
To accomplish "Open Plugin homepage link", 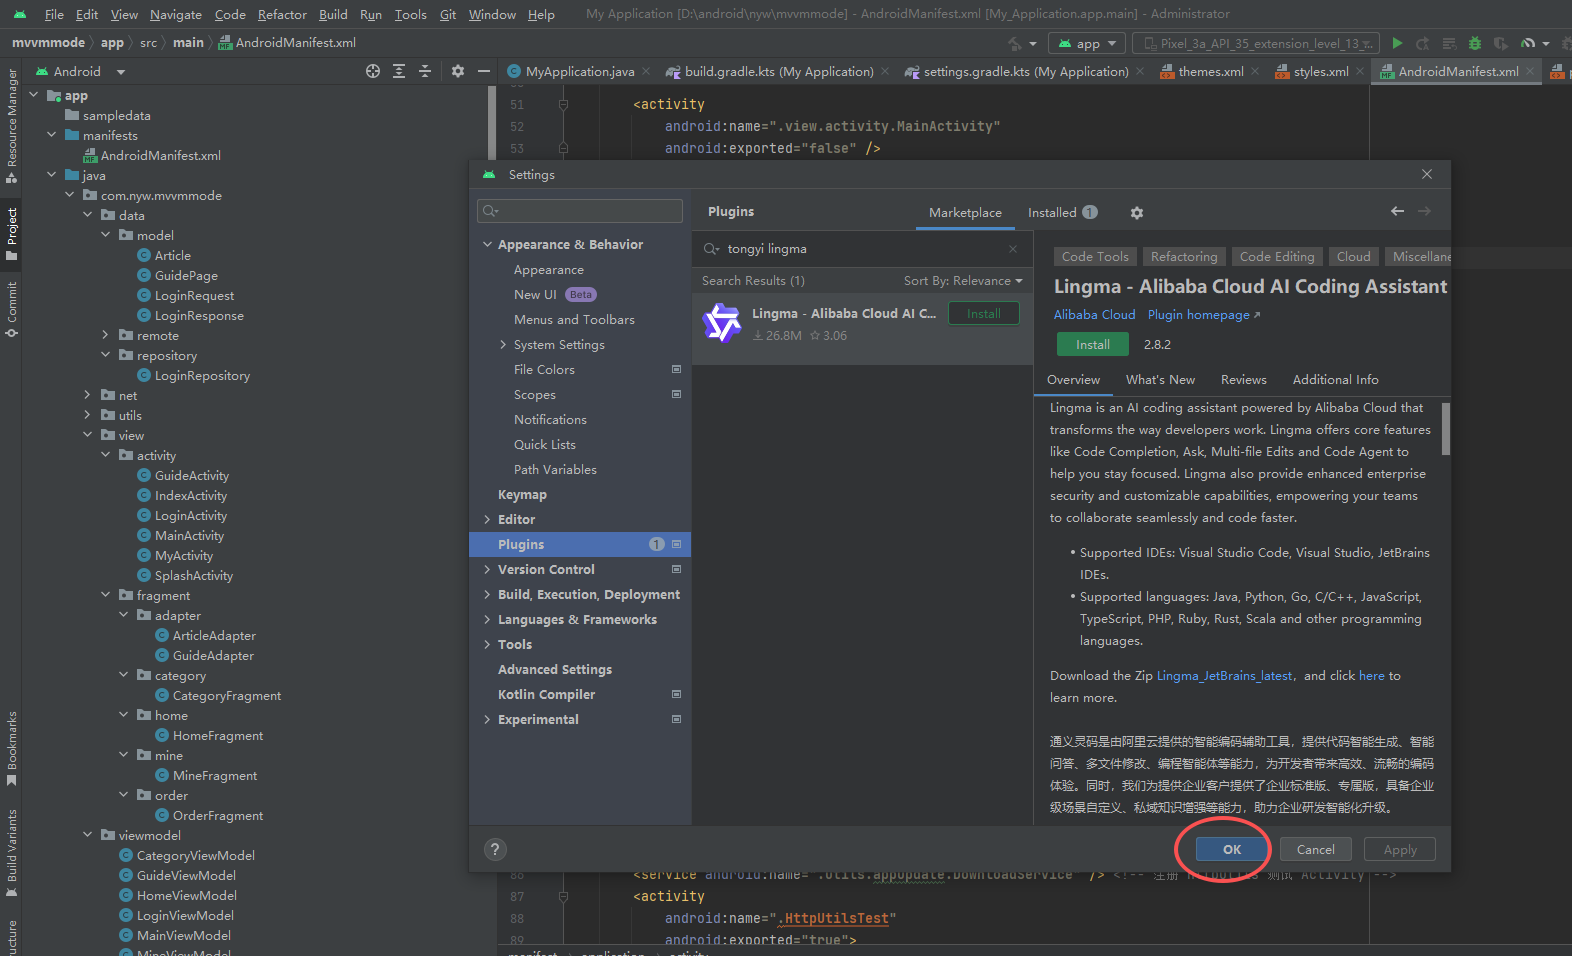I will pos(1204,315).
